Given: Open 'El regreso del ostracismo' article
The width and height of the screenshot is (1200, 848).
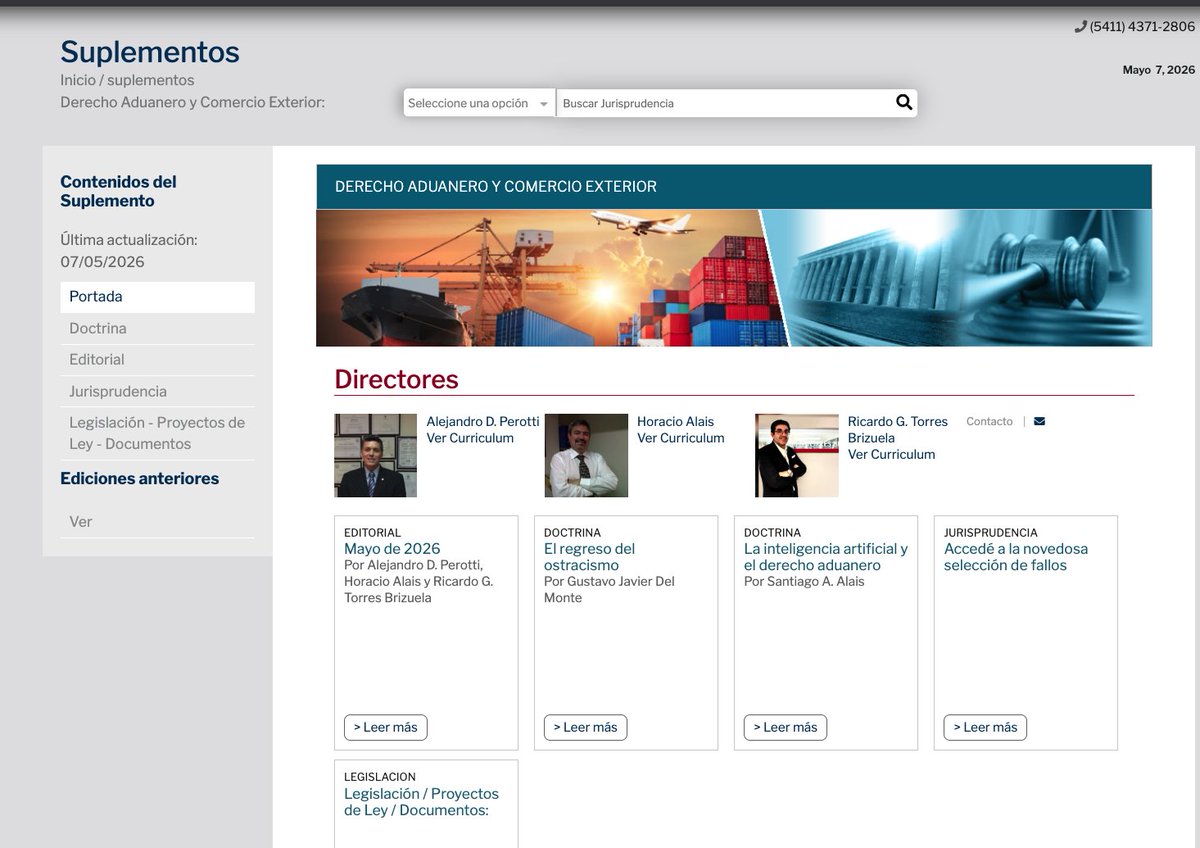Looking at the screenshot, I should pyautogui.click(x=590, y=557).
